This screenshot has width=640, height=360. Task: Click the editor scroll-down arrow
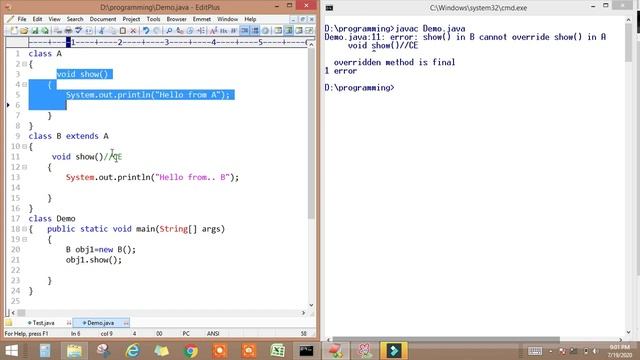(311, 305)
